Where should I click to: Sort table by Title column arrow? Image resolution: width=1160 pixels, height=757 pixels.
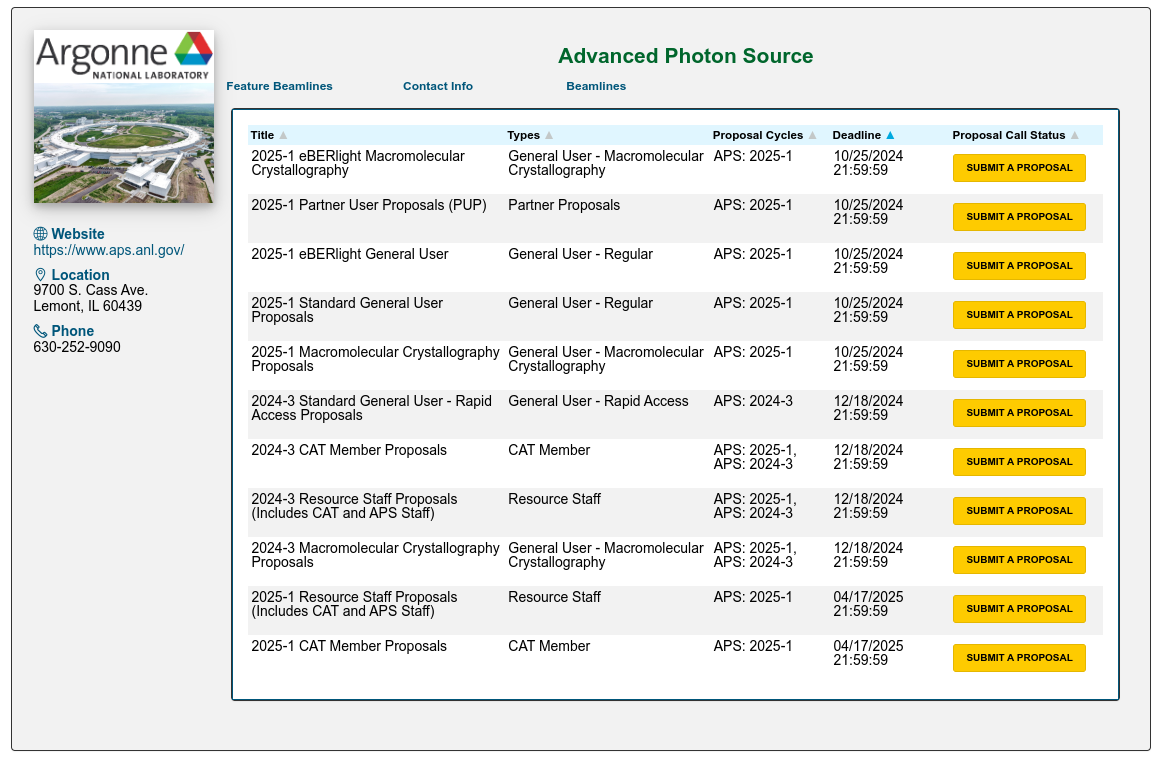(283, 135)
